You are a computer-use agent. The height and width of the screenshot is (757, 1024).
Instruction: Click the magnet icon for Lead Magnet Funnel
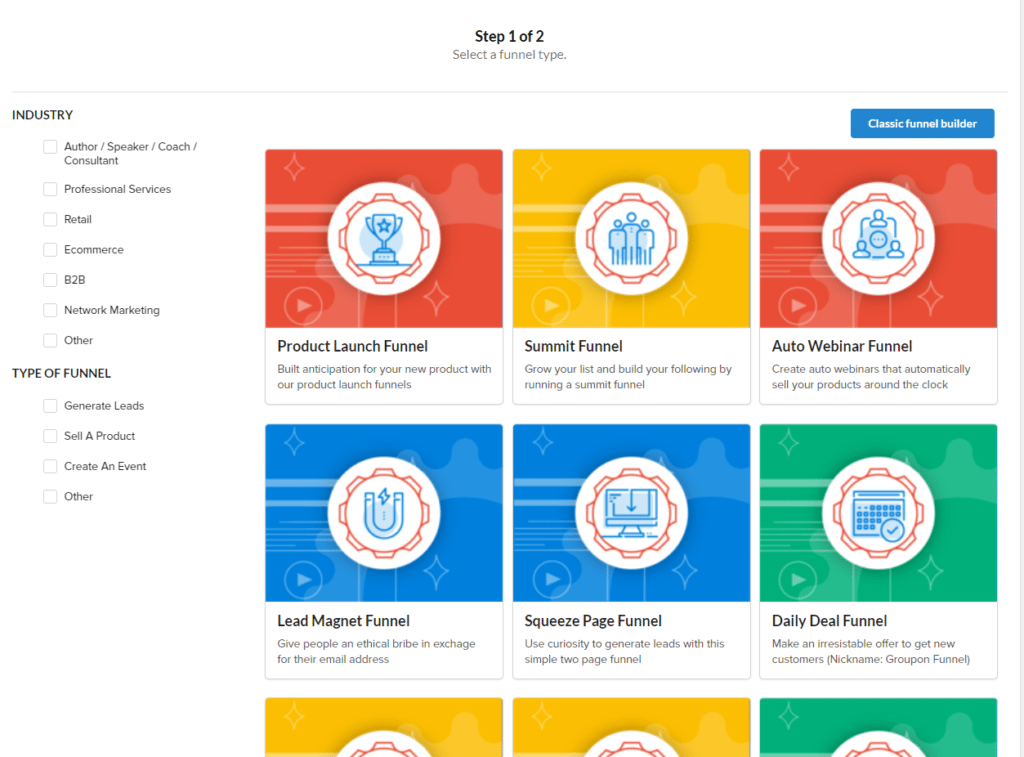[x=384, y=513]
